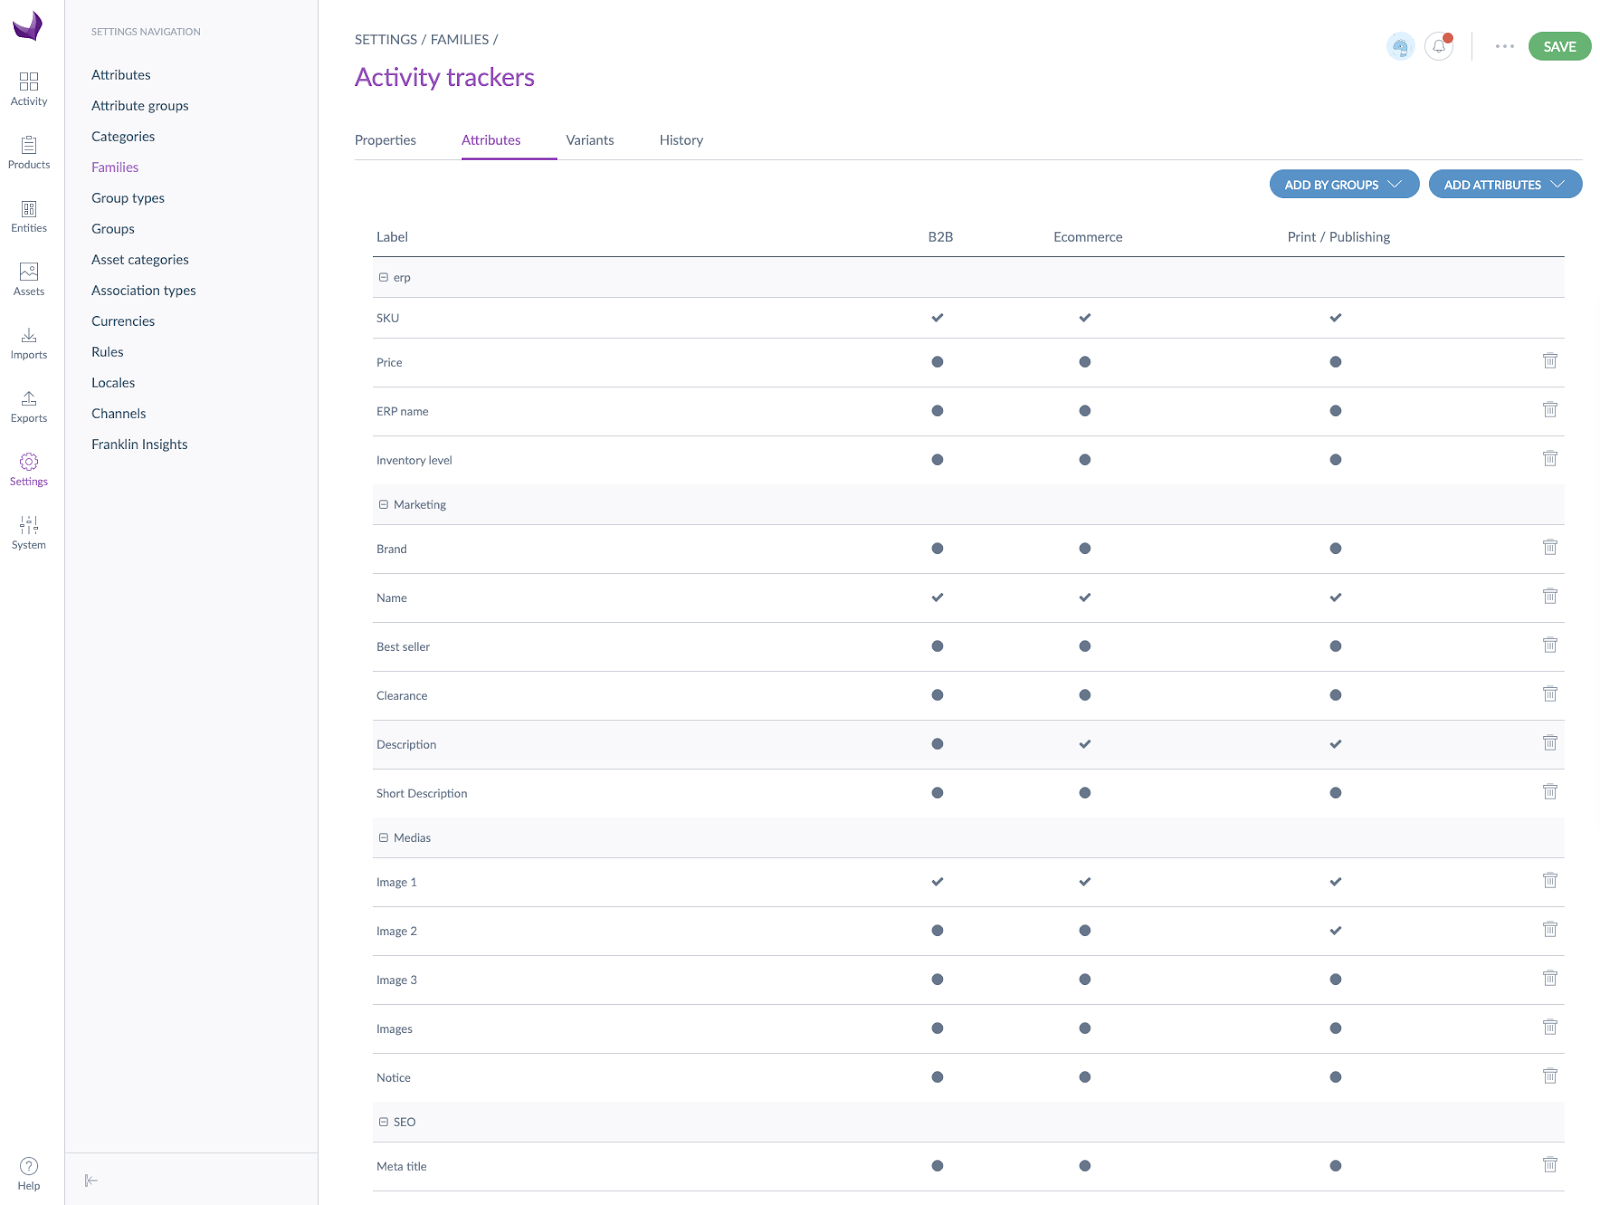The height and width of the screenshot is (1205, 1600).
Task: Open the Imports section icon
Action: click(29, 335)
